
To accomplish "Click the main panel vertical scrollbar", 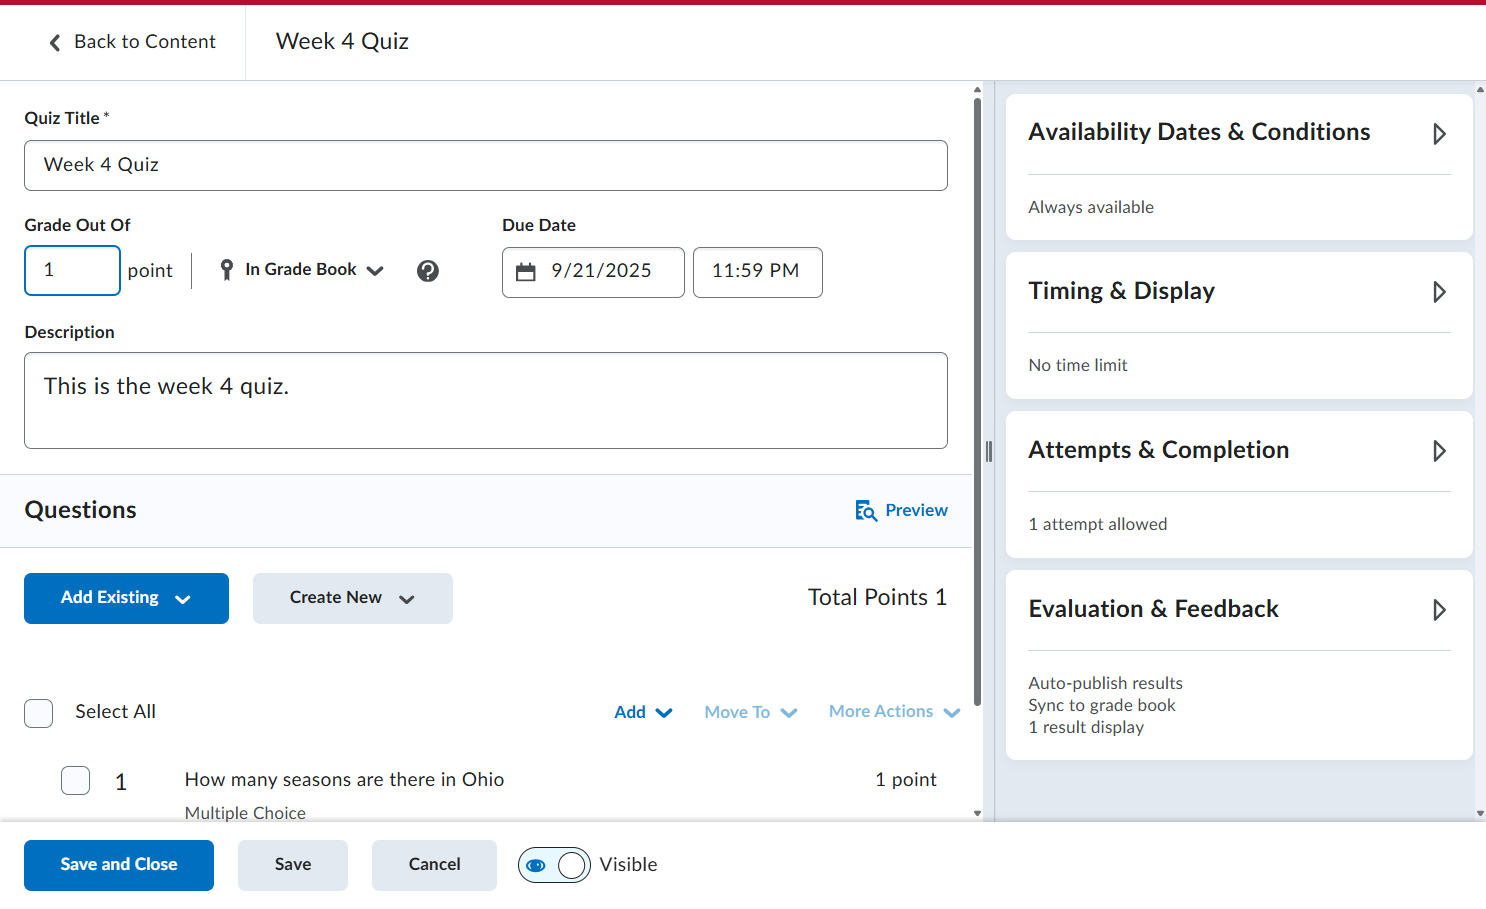I will [x=978, y=400].
